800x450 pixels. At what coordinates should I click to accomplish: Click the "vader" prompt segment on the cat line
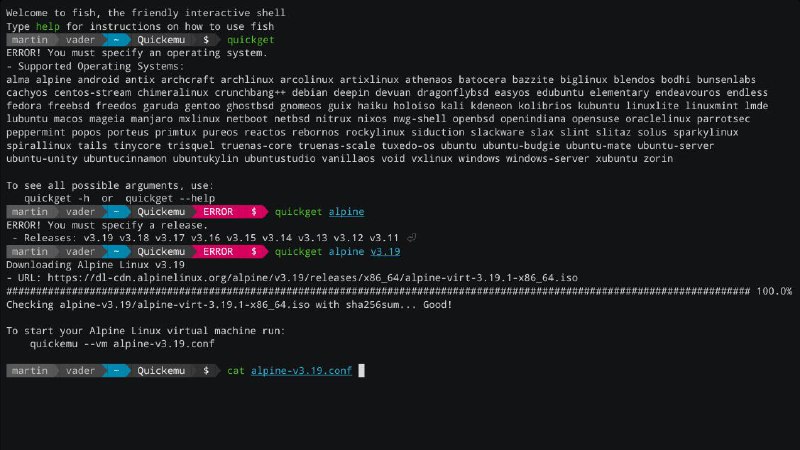click(x=80, y=371)
